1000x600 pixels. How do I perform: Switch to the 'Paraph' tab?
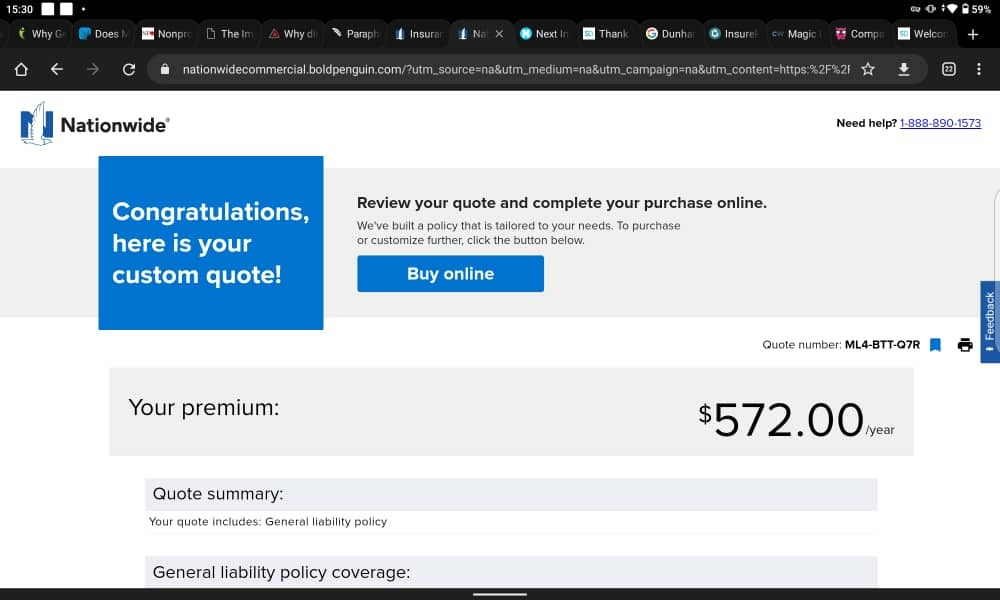coord(355,34)
